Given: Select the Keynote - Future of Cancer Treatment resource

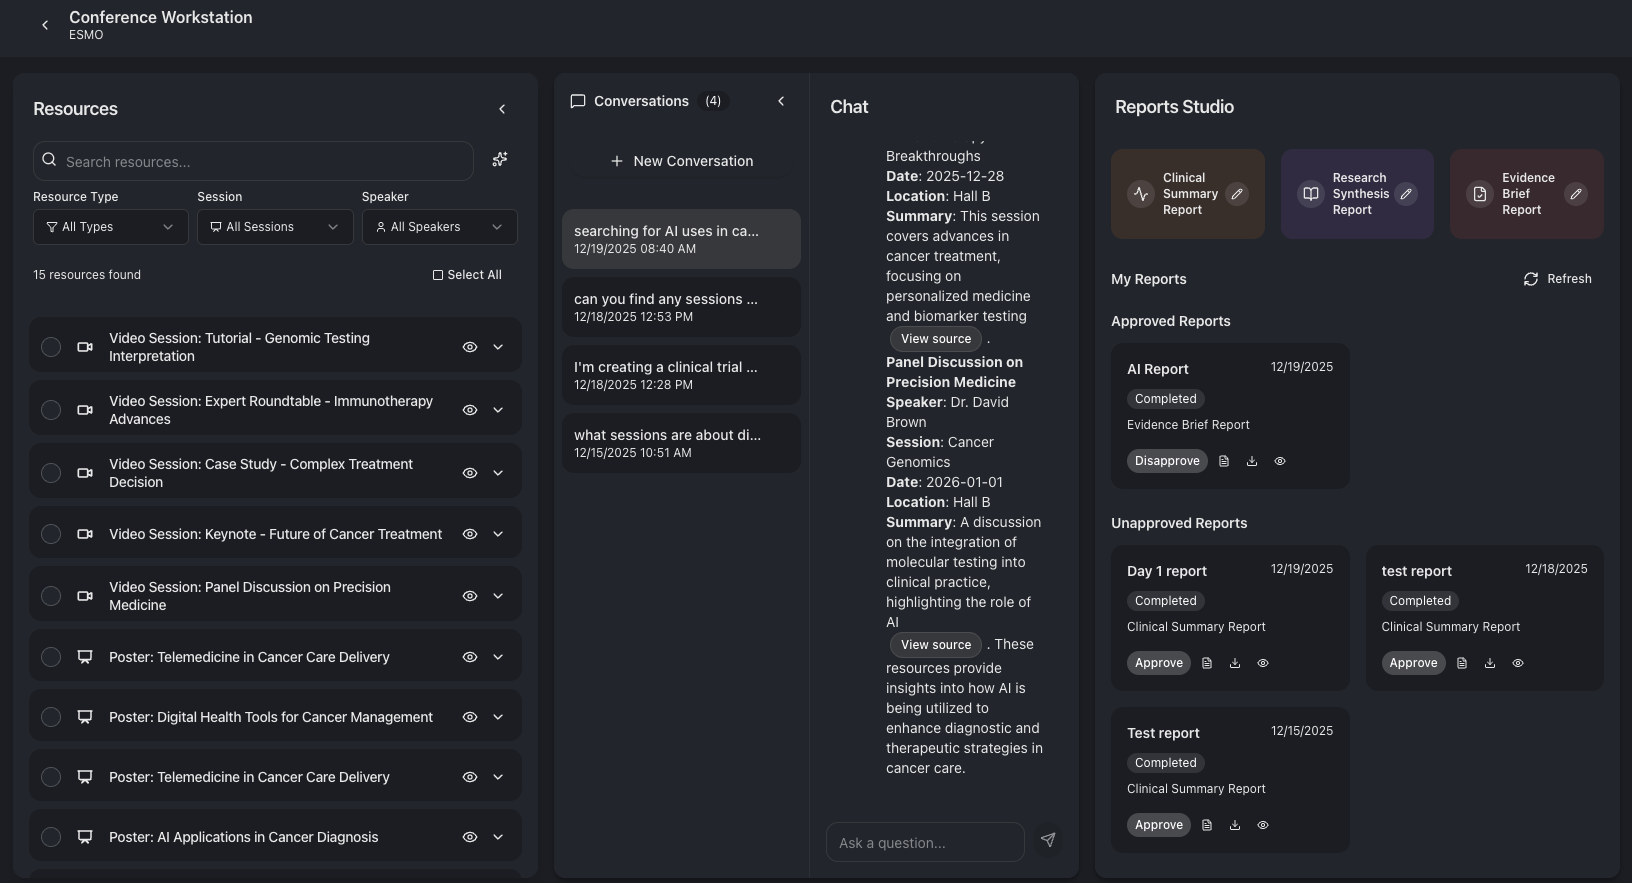Looking at the screenshot, I should (51, 534).
